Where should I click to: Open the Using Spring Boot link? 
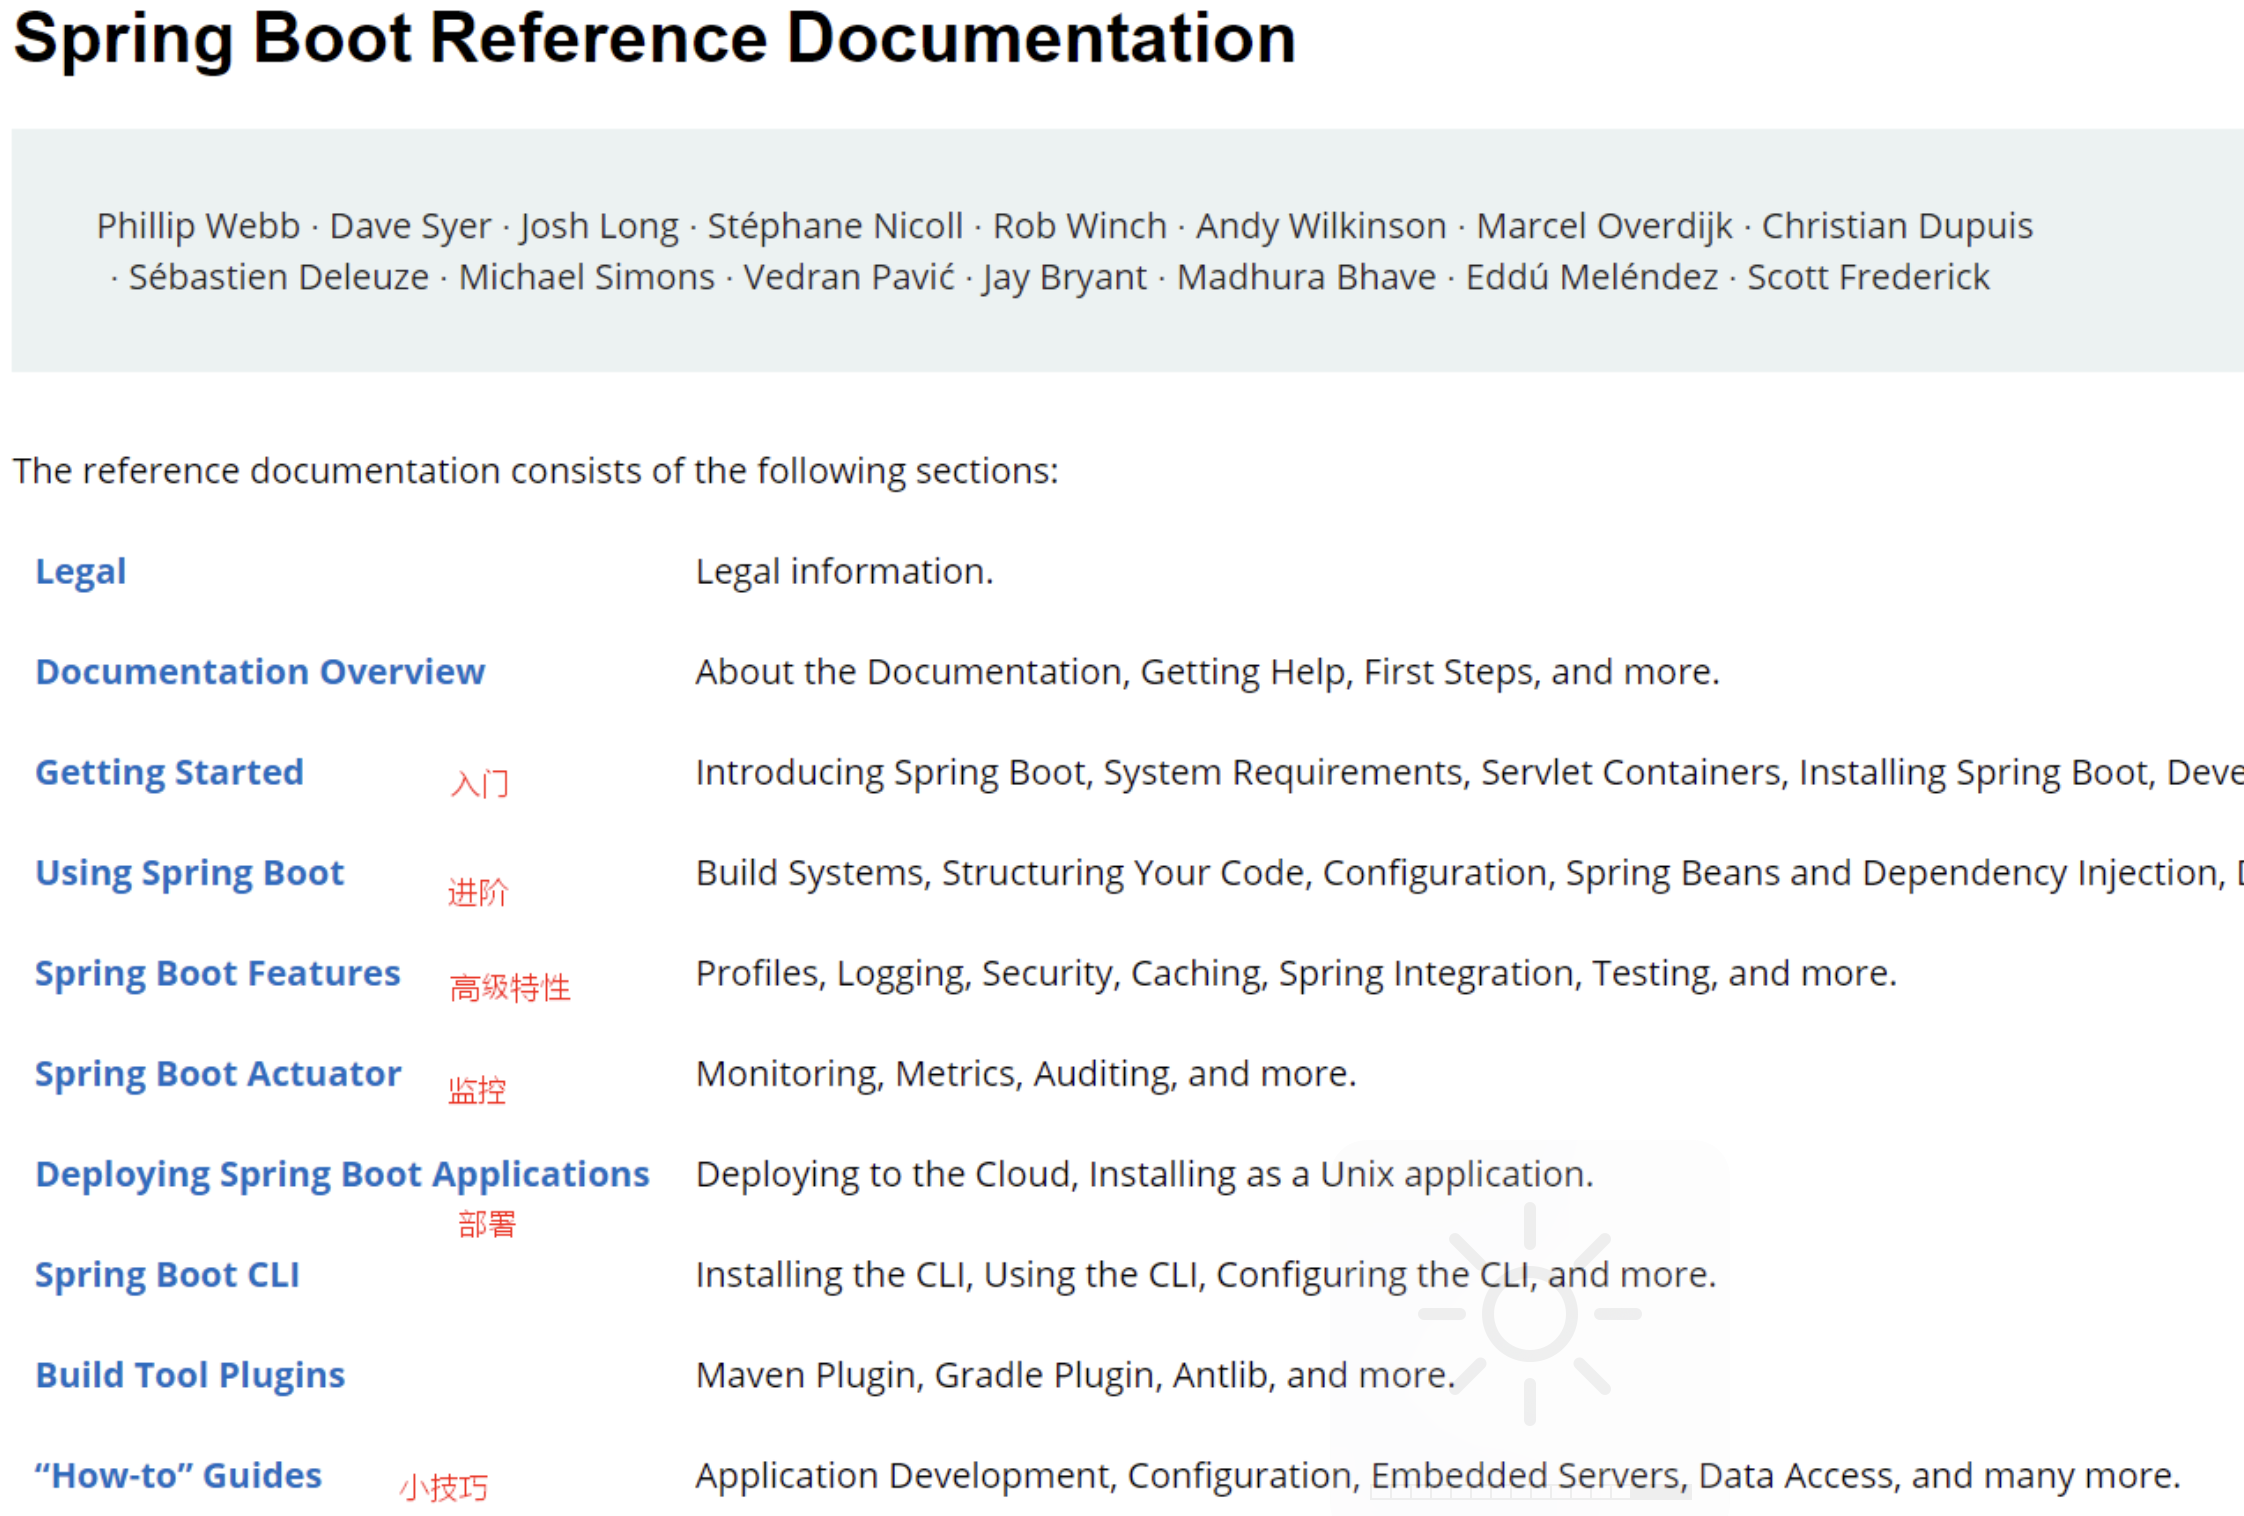(190, 874)
